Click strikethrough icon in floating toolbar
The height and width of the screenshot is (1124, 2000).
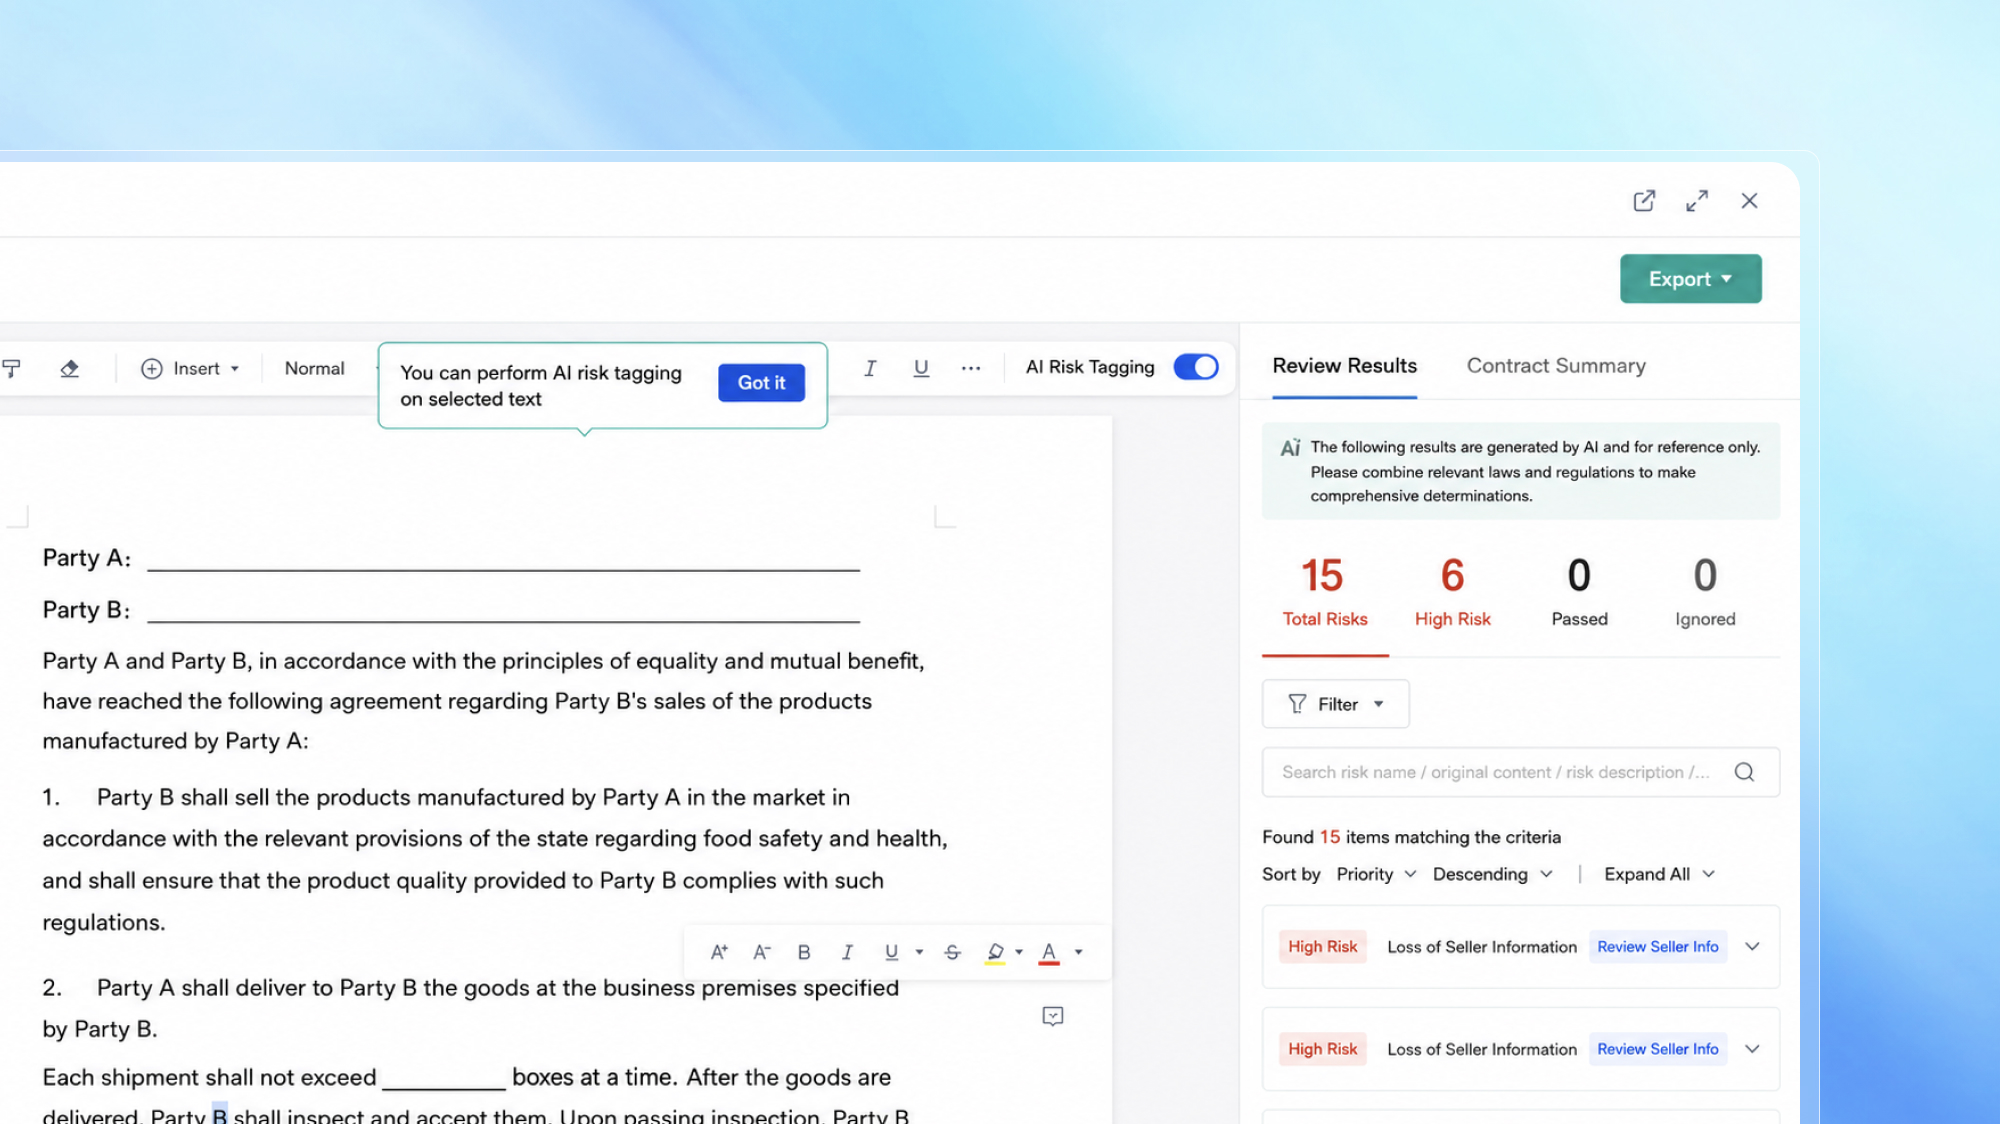[x=953, y=952]
